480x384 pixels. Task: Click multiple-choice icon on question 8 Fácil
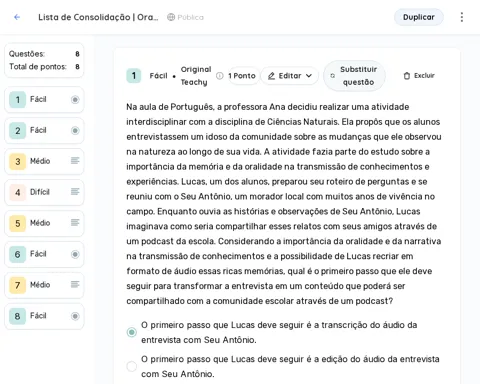click(75, 316)
